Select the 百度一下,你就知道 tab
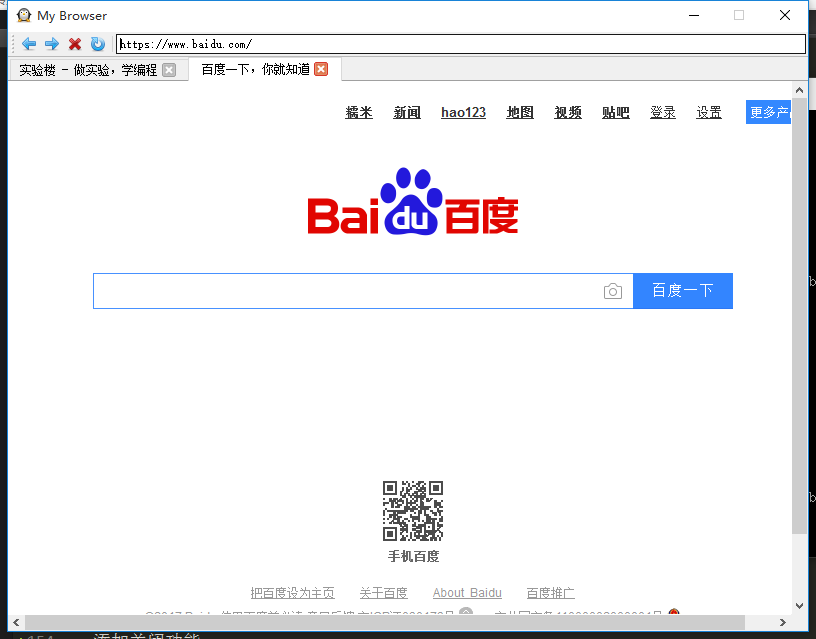Viewport: 816px width, 639px height. [256, 69]
